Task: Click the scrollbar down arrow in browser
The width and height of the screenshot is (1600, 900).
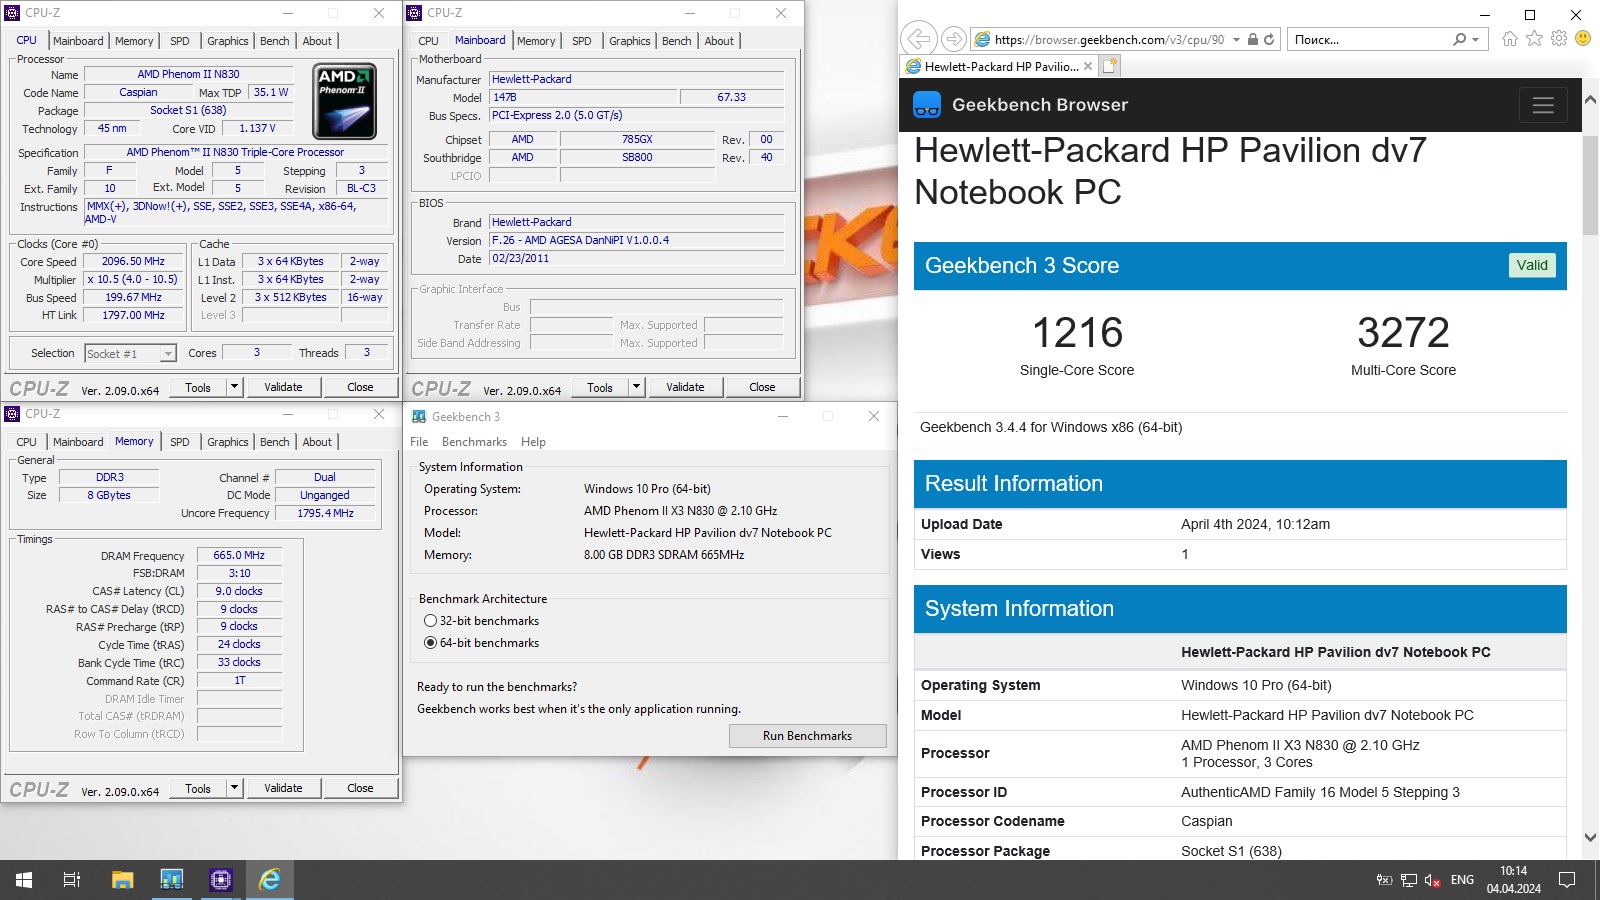Action: [1590, 838]
